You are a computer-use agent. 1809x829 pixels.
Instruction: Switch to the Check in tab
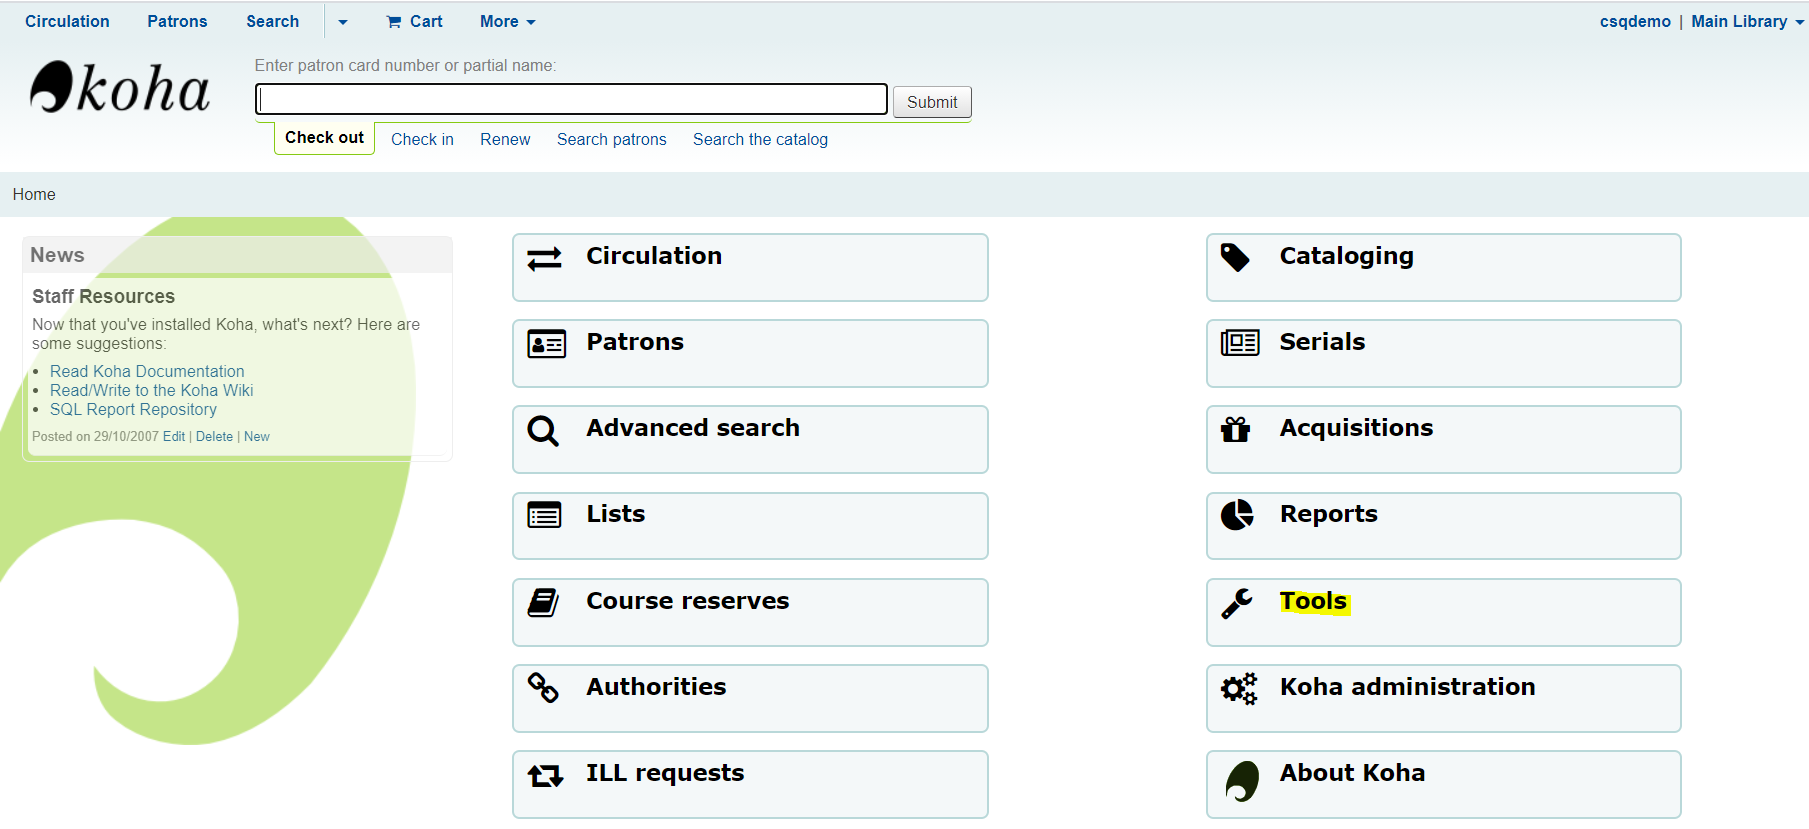point(422,140)
